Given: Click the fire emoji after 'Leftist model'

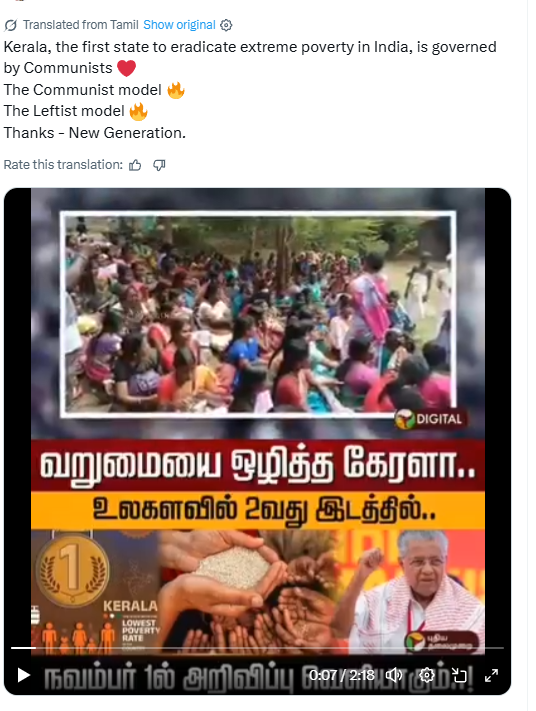Looking at the screenshot, I should (138, 111).
